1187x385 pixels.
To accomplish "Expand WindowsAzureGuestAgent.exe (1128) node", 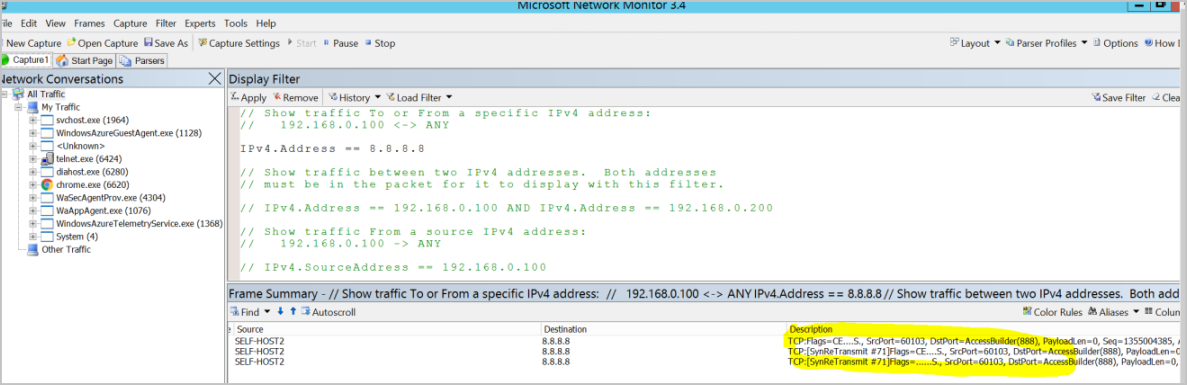I will pos(33,133).
